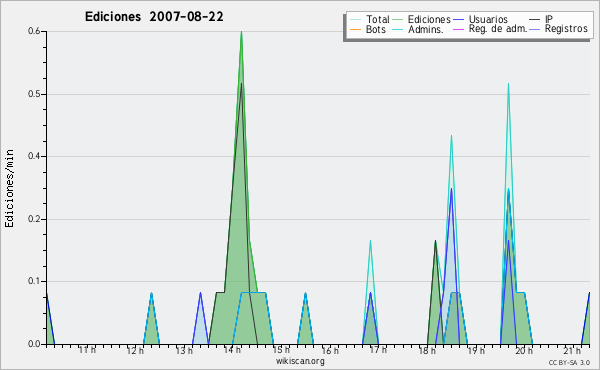Click the 0.0 y-axis value

[x=34, y=344]
